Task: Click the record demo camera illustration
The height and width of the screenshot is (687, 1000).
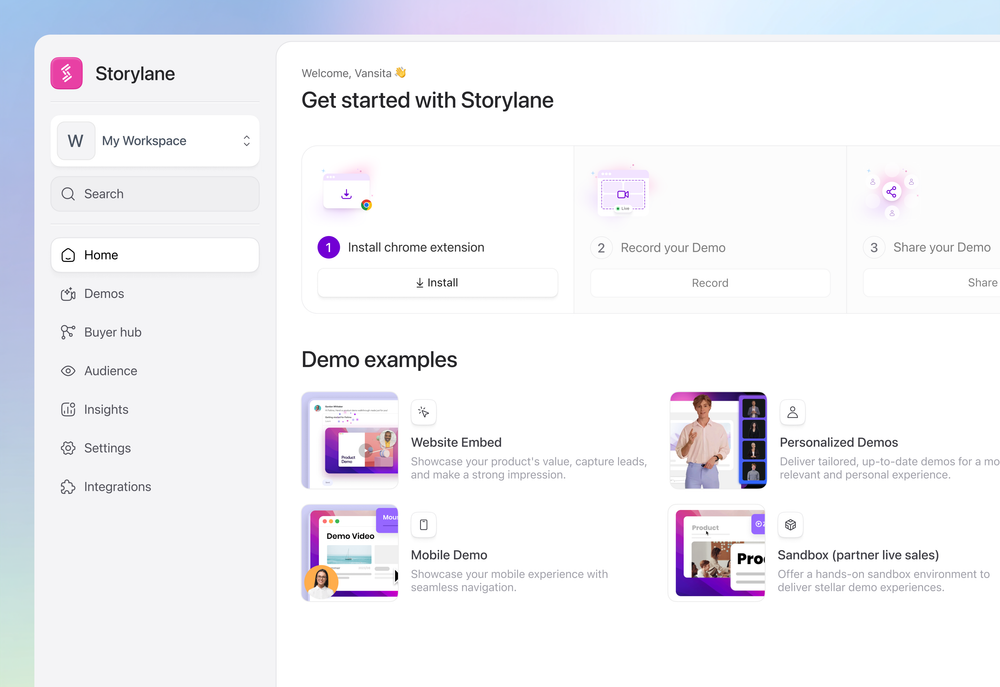Action: point(622,192)
